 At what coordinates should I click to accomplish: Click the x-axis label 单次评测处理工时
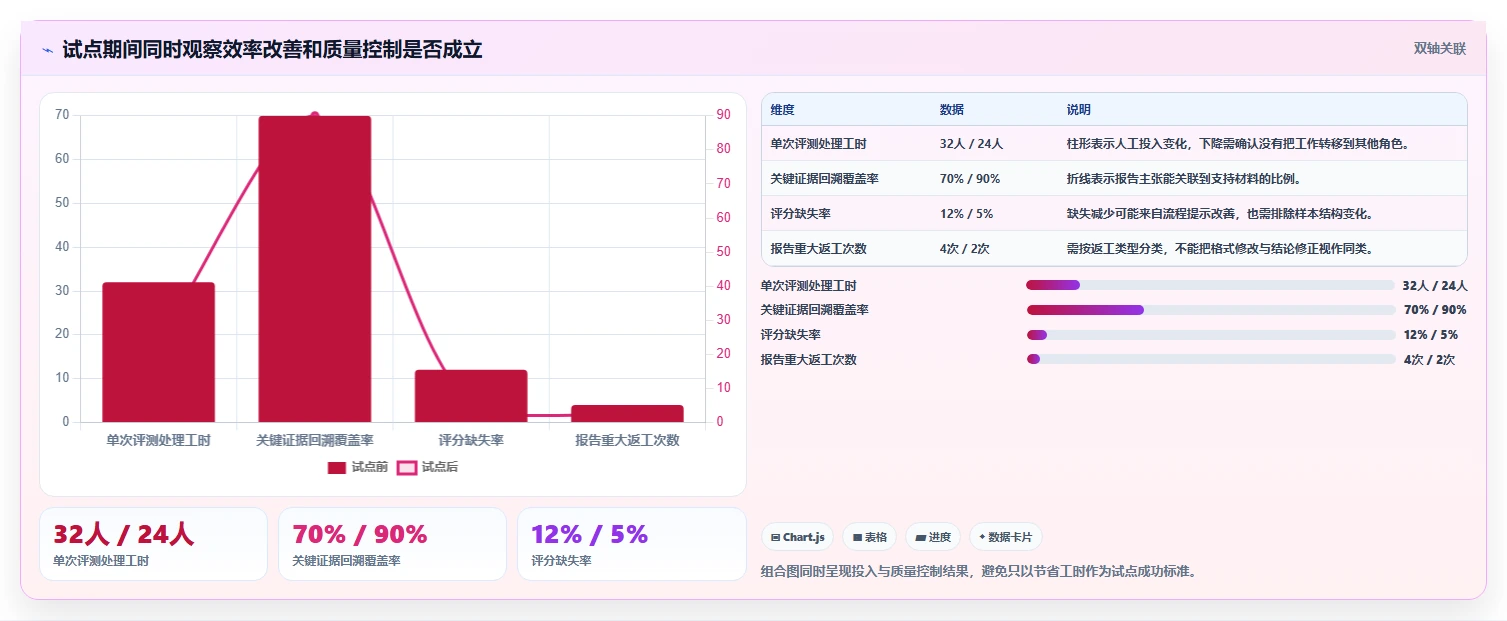158,440
